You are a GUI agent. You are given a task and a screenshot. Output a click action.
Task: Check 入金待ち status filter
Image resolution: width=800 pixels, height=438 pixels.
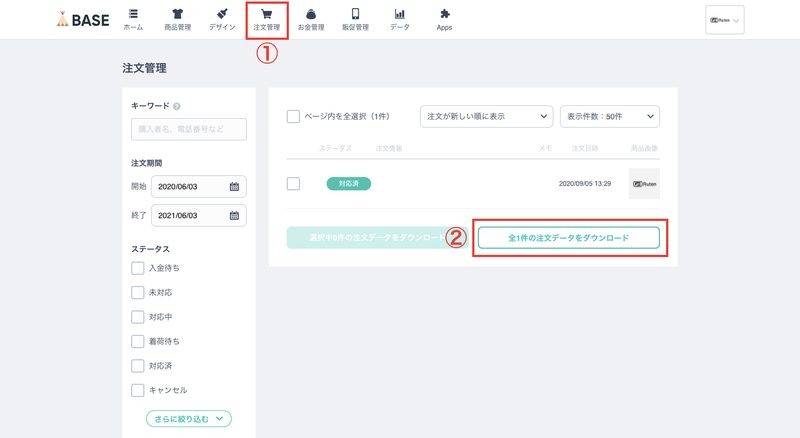click(138, 268)
